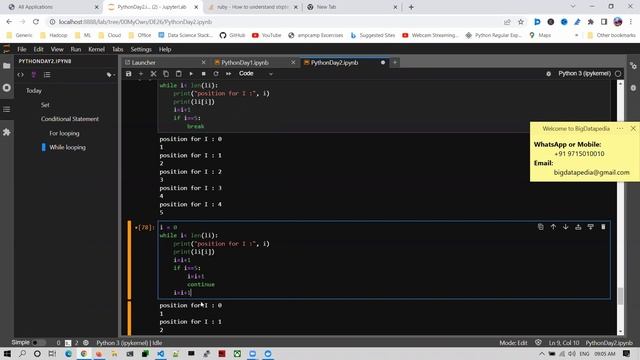Move the active cell down
This screenshot has width=640, height=360.
[x=566, y=227]
